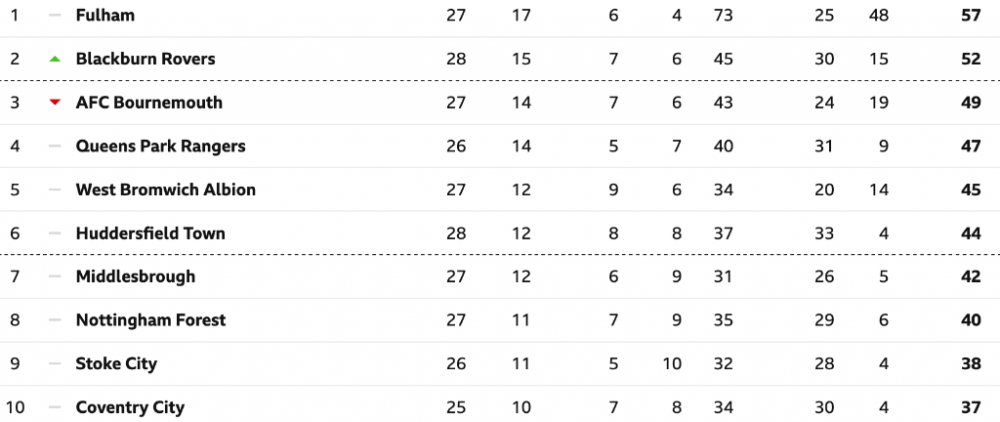This screenshot has width=1000, height=422.
Task: Select AFC Bournemouth team name
Action: [149, 103]
